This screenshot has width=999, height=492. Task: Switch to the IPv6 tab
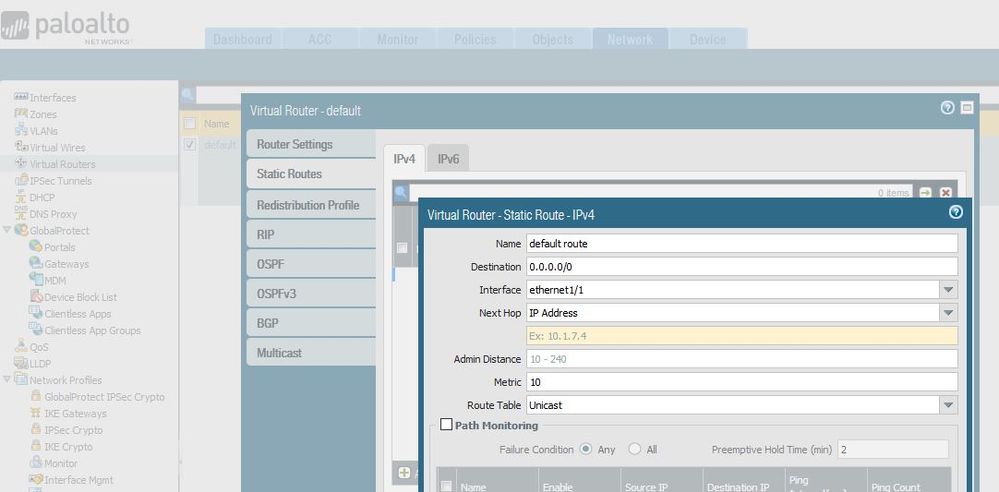tap(448, 158)
